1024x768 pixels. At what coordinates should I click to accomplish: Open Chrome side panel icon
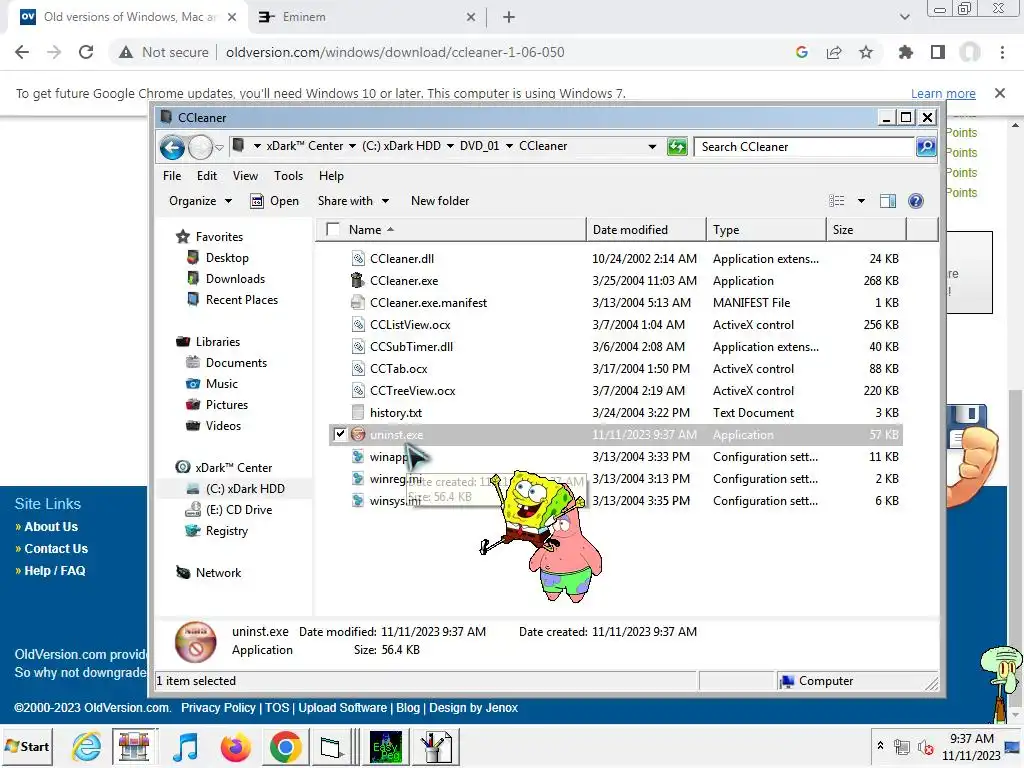point(938,52)
